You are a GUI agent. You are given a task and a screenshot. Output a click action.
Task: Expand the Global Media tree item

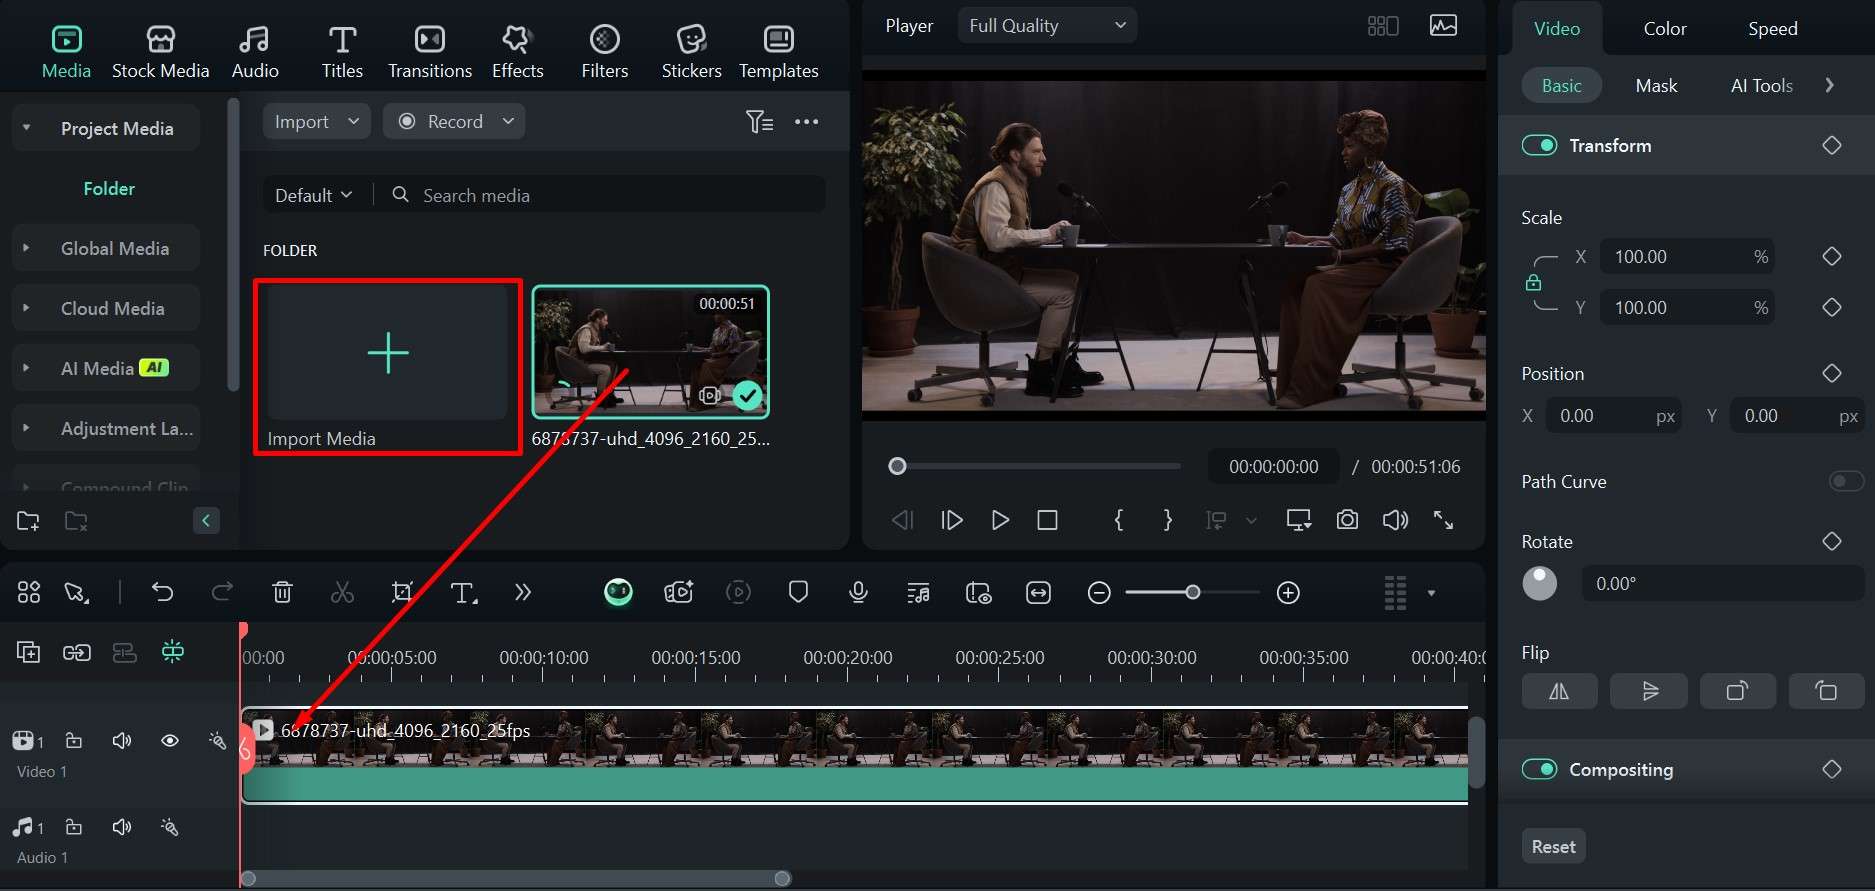[27, 248]
